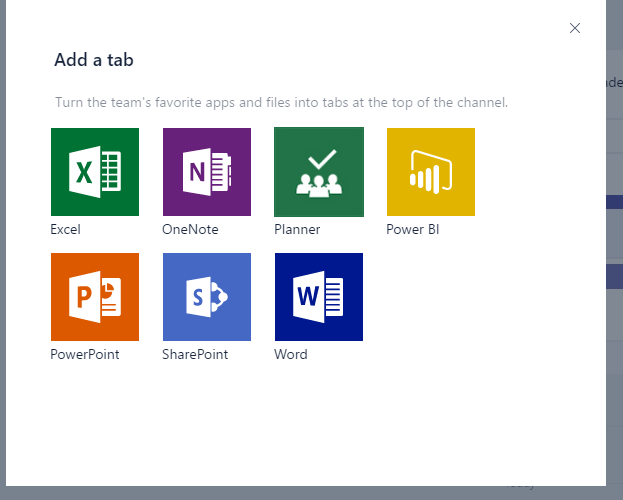The width and height of the screenshot is (623, 500).
Task: Click the empty white area below the Word tile
Action: coord(319,420)
